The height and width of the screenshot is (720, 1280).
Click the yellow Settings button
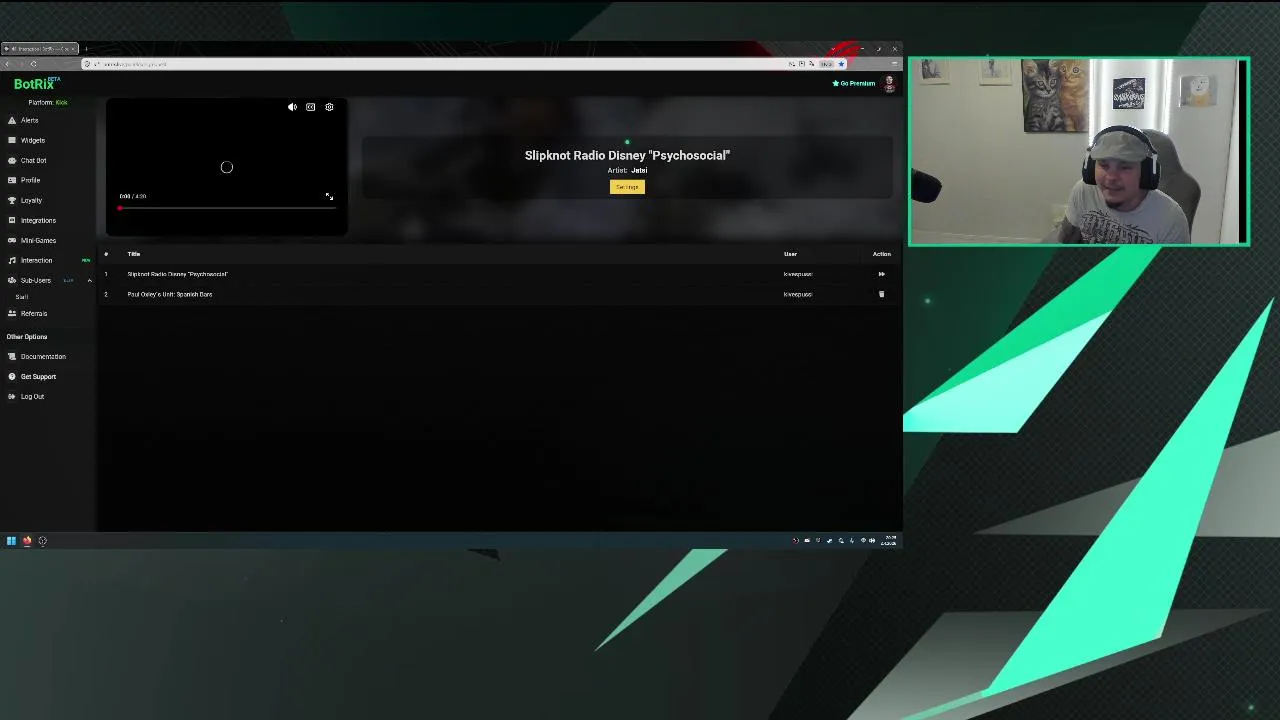pos(627,187)
